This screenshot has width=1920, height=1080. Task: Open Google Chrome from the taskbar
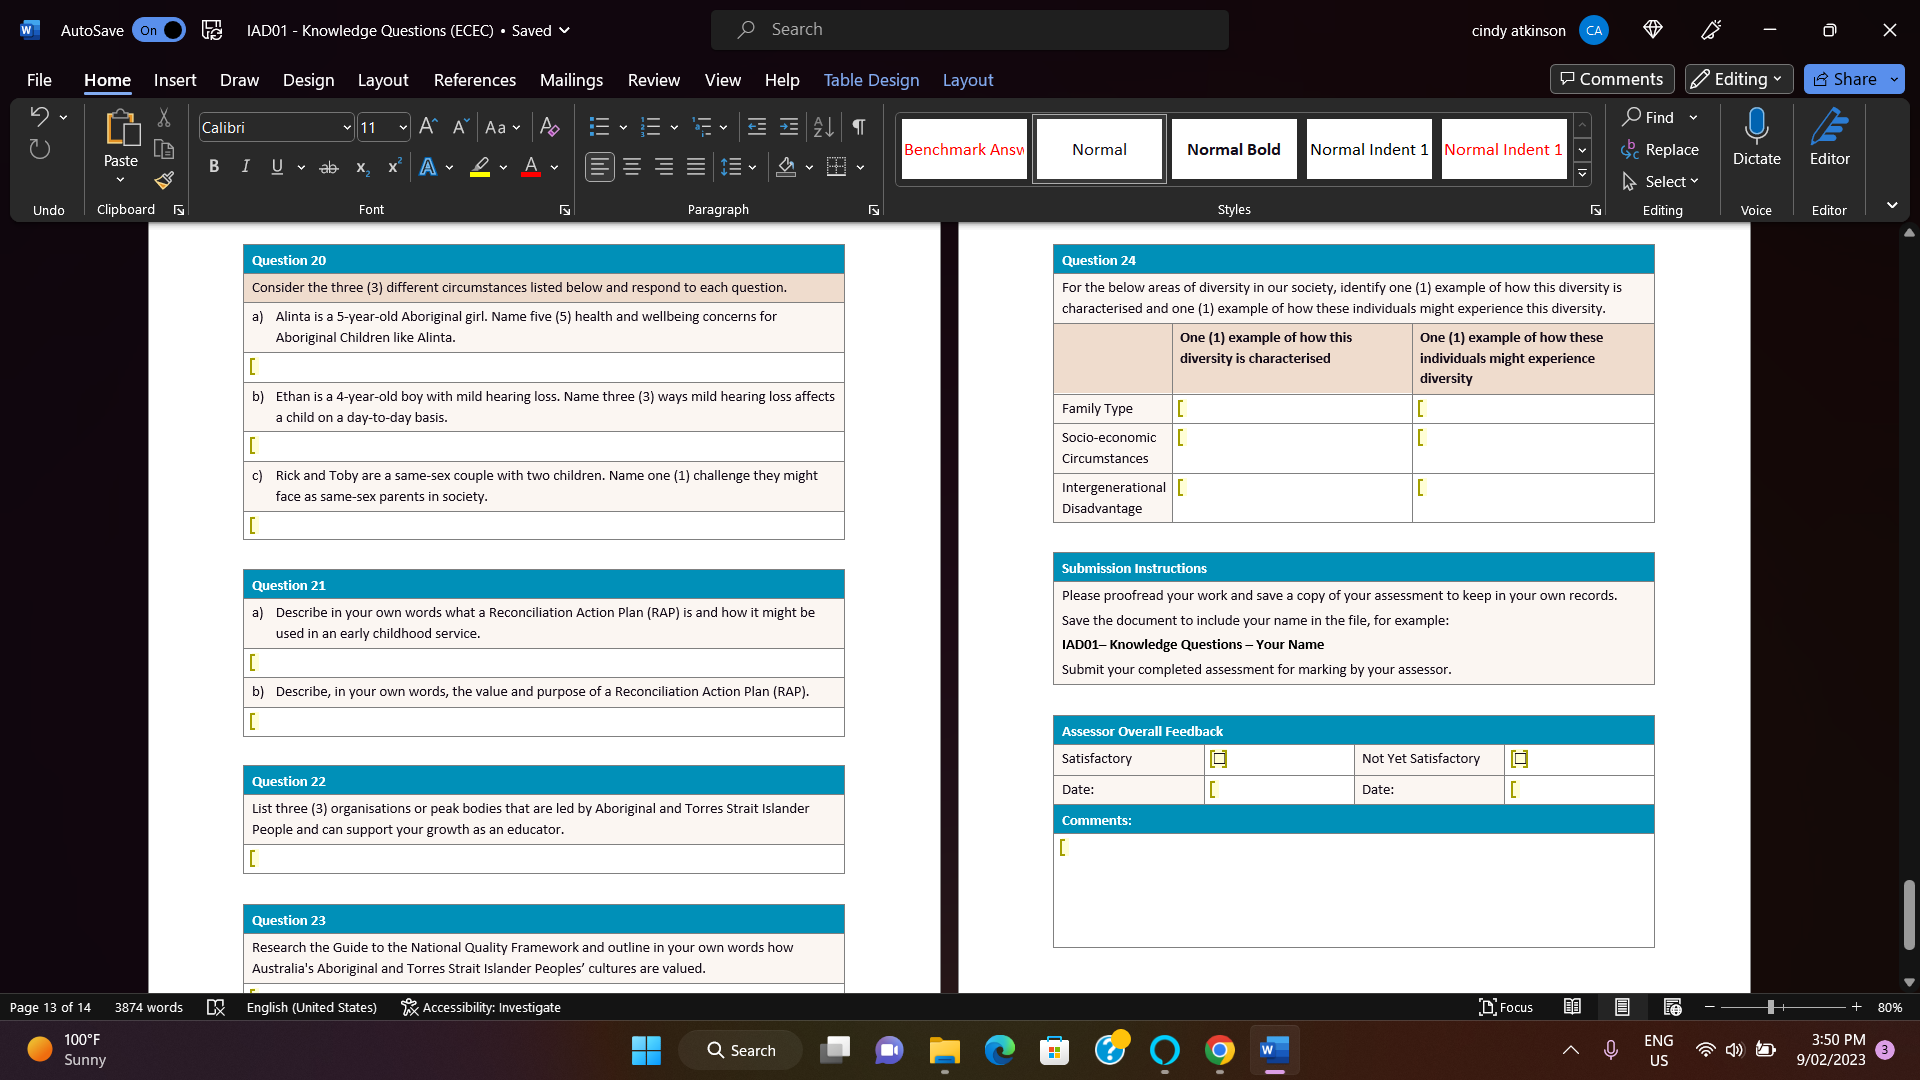coord(1219,1050)
